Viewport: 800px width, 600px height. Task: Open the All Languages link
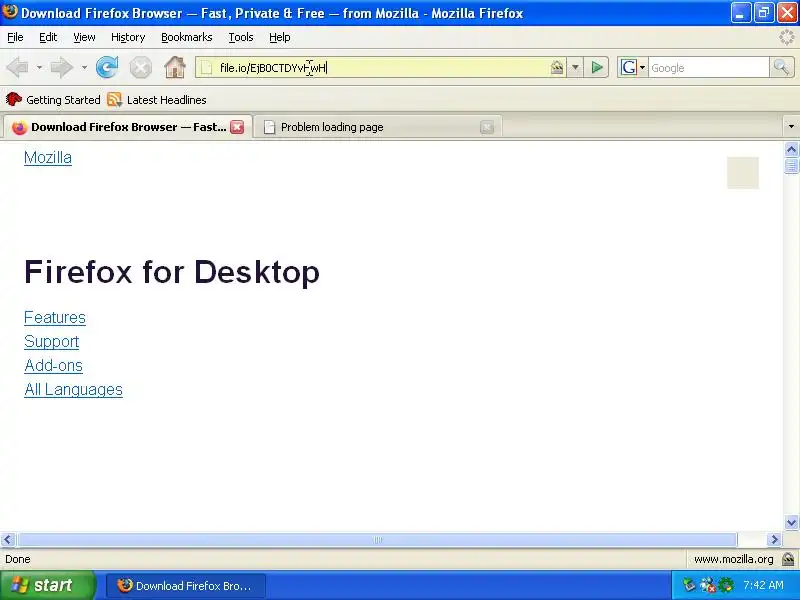(x=73, y=389)
